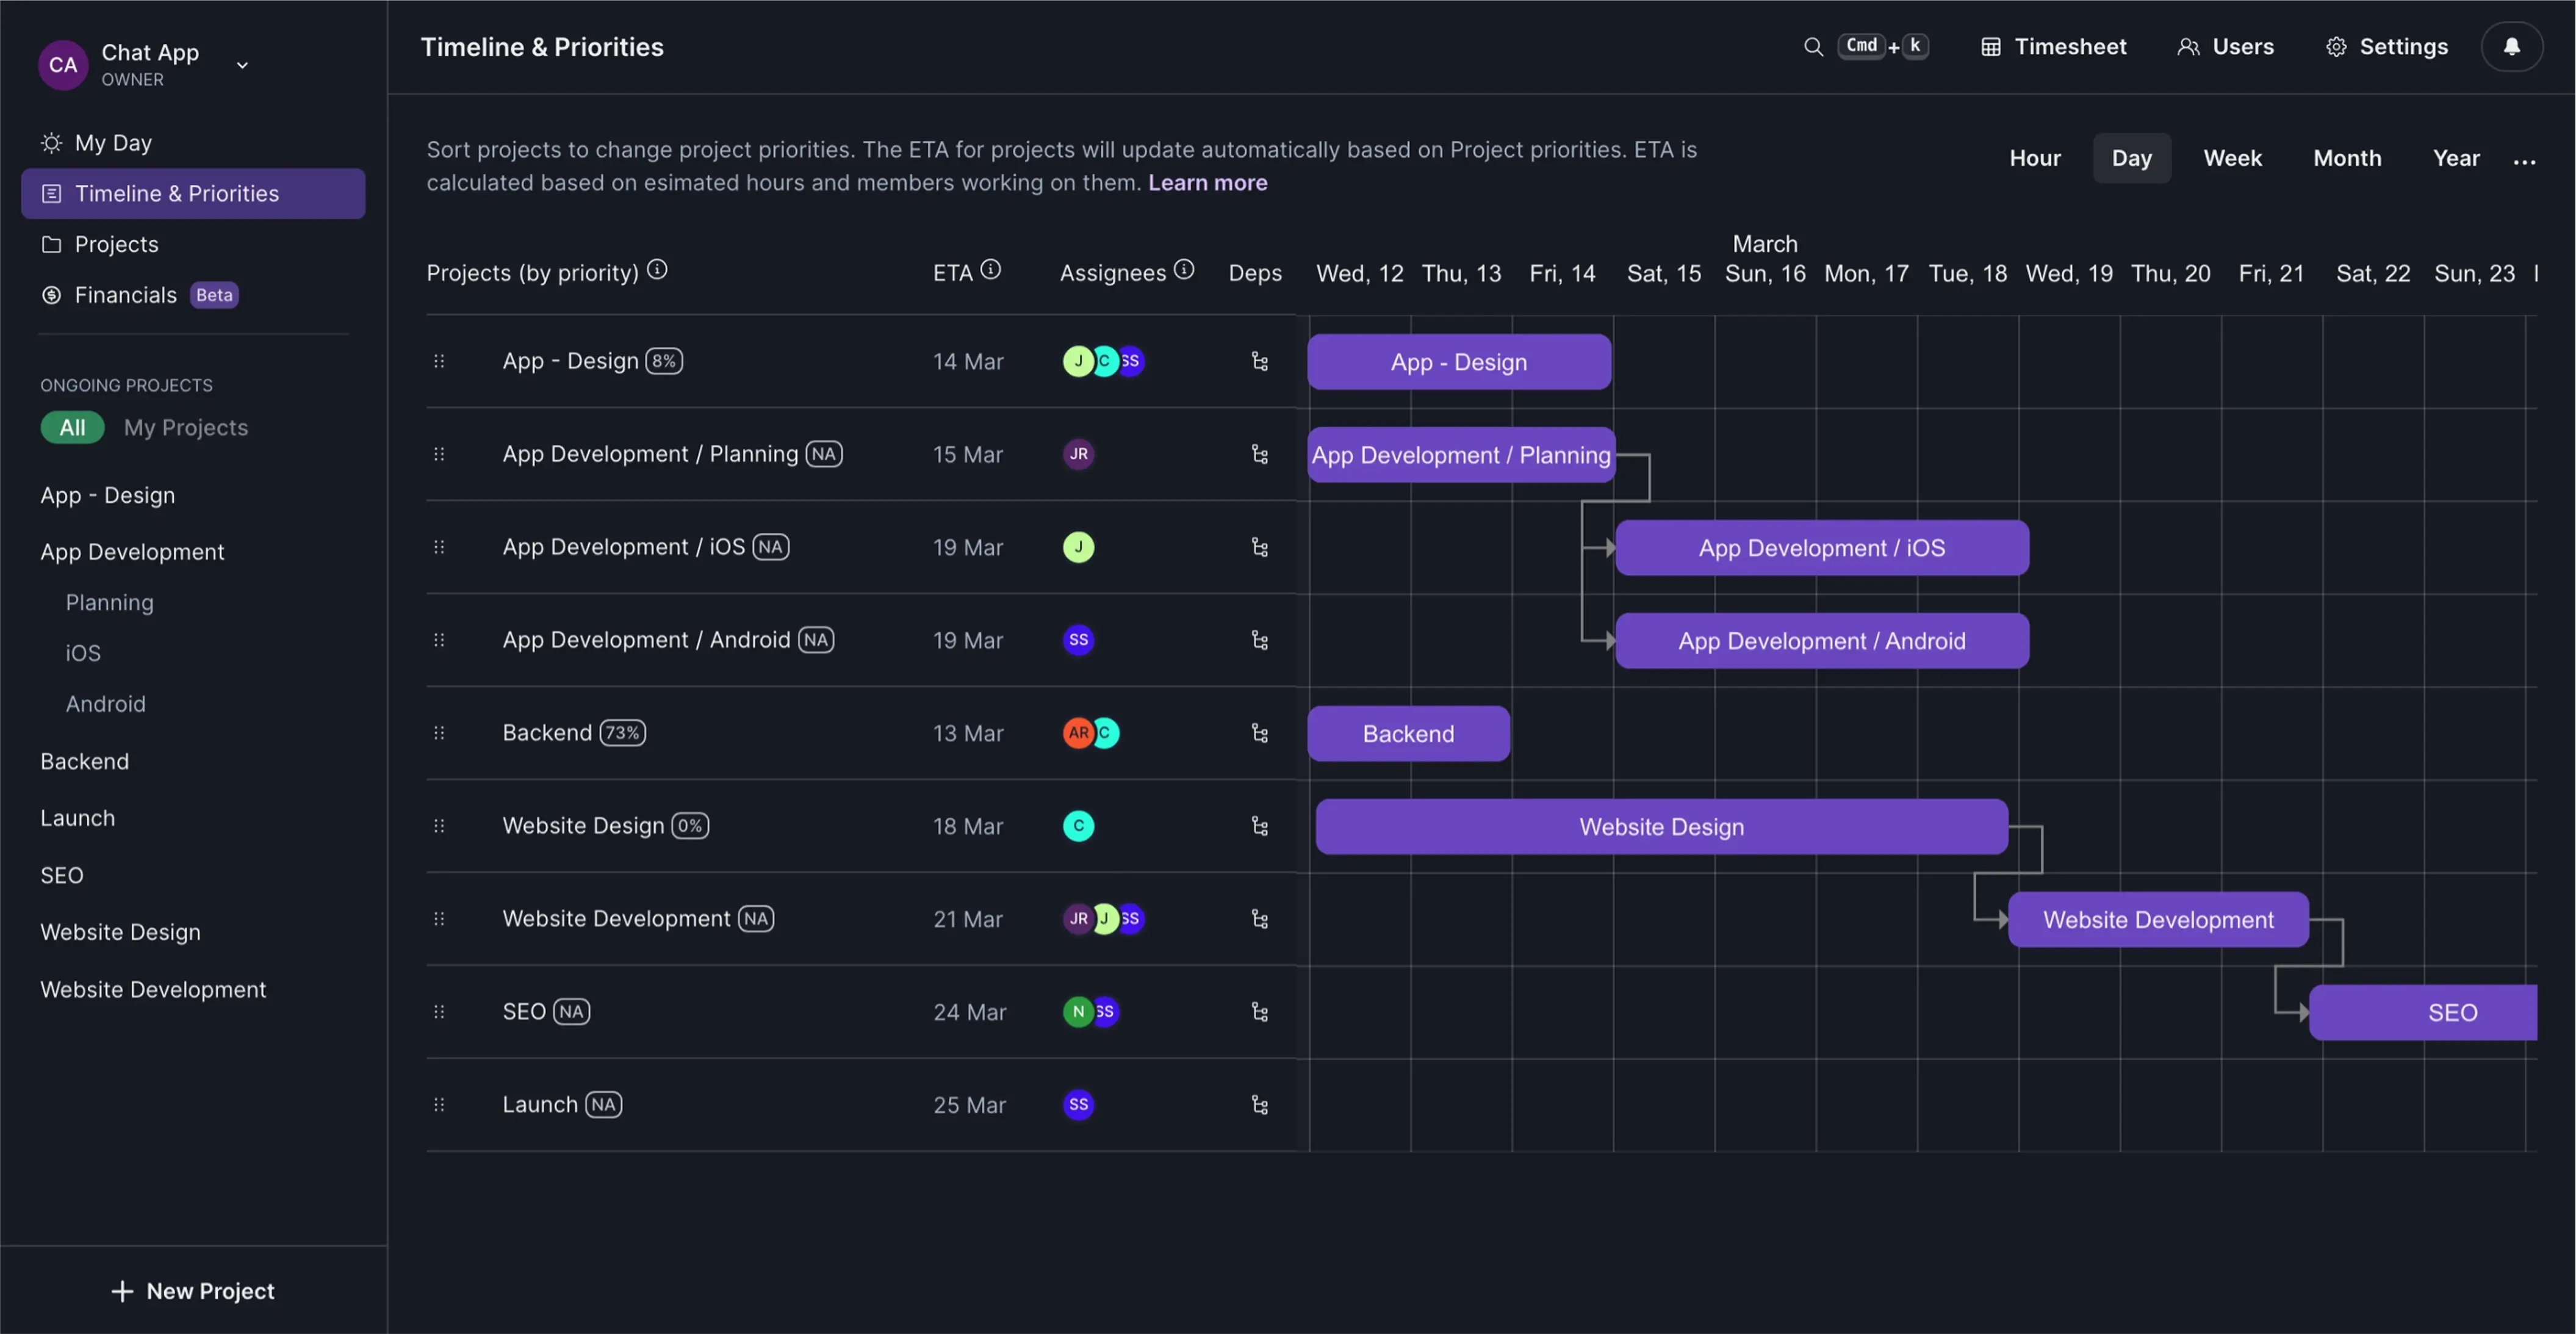Switch the timeline to Hour view
Viewport: 2576px width, 1334px height.
click(2035, 158)
